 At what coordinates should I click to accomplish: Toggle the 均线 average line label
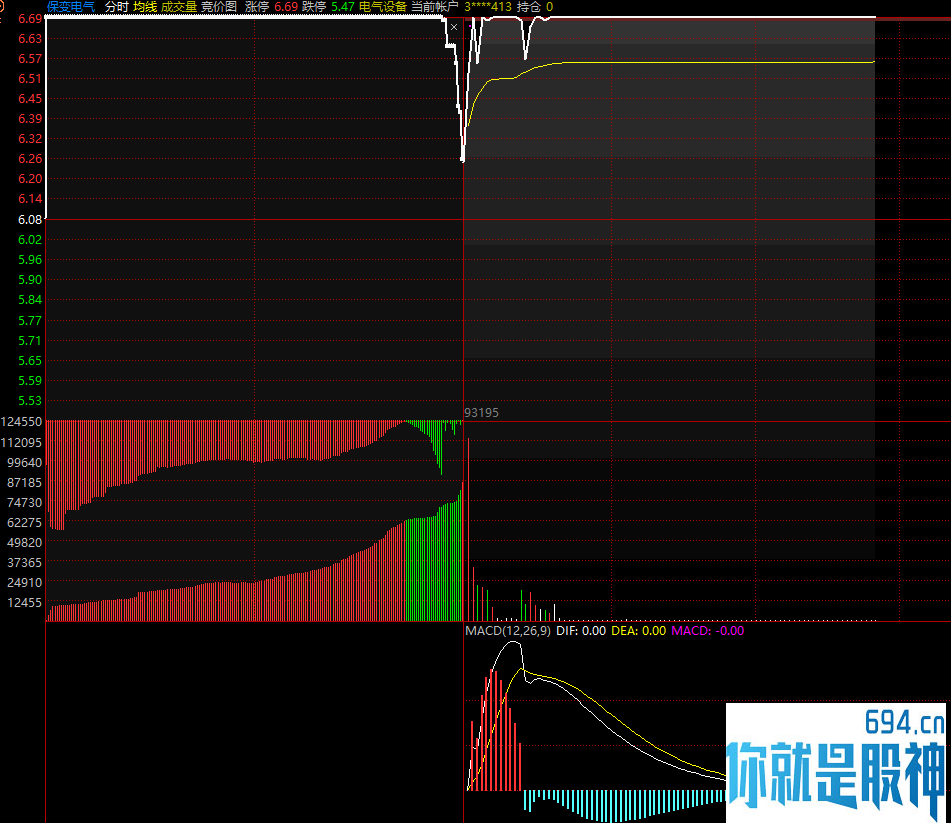click(145, 7)
